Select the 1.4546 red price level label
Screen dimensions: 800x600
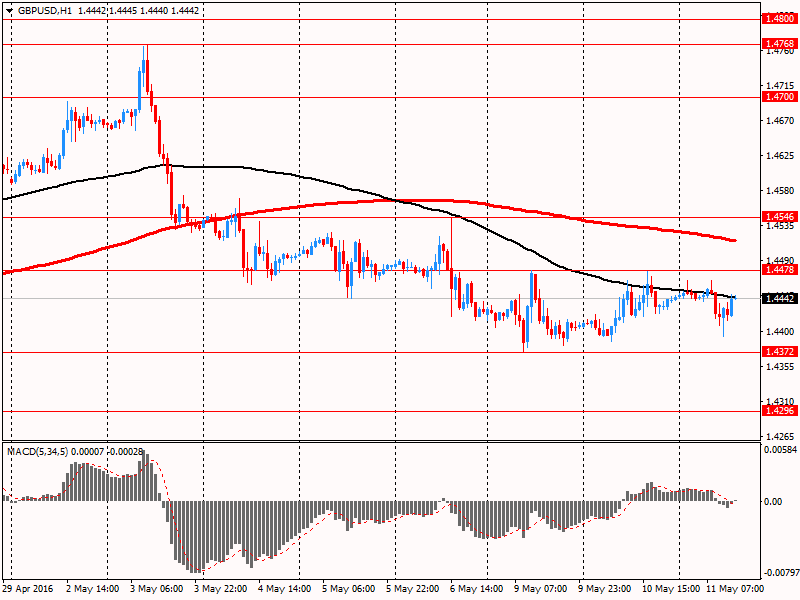point(780,217)
